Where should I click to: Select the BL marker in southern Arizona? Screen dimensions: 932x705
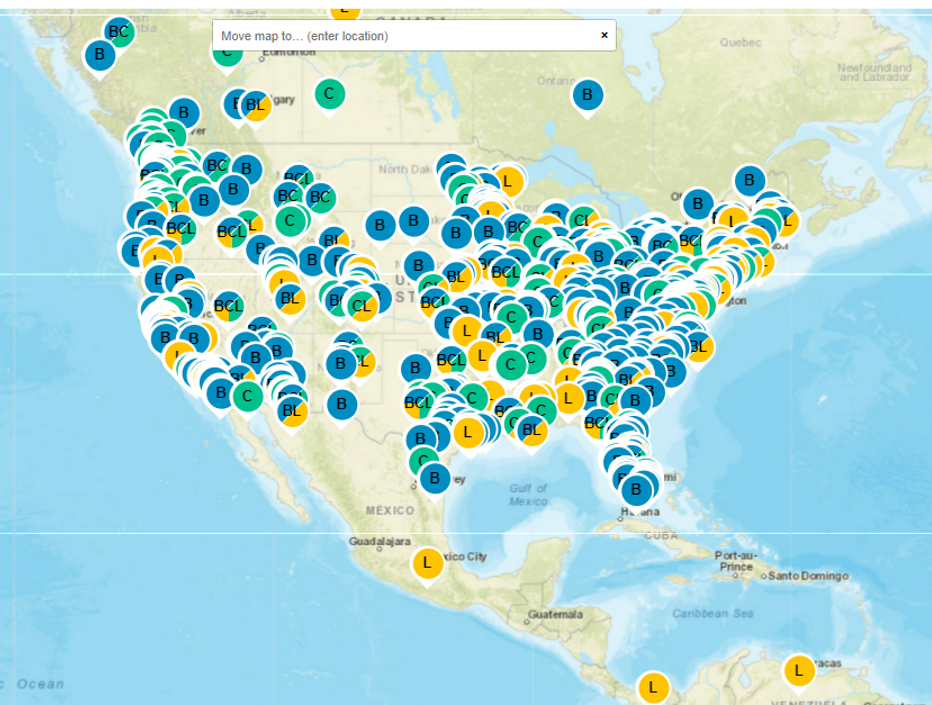click(291, 410)
